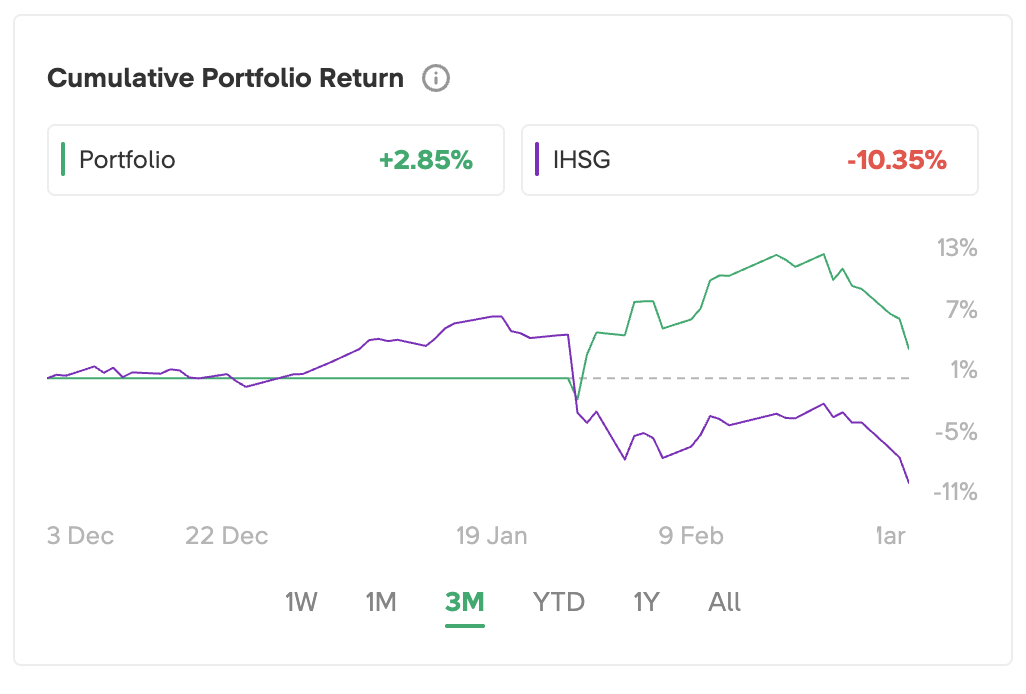Click the green Portfolio color indicator bar
Screen dimensions: 1026x694
[x=63, y=160]
